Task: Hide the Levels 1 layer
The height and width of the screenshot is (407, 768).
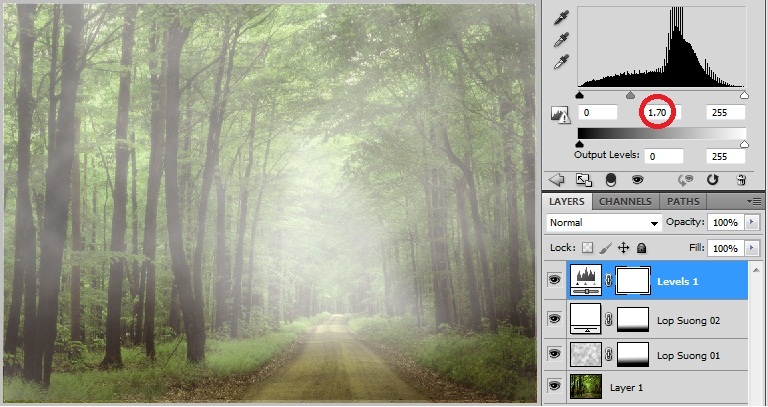Action: click(x=554, y=280)
